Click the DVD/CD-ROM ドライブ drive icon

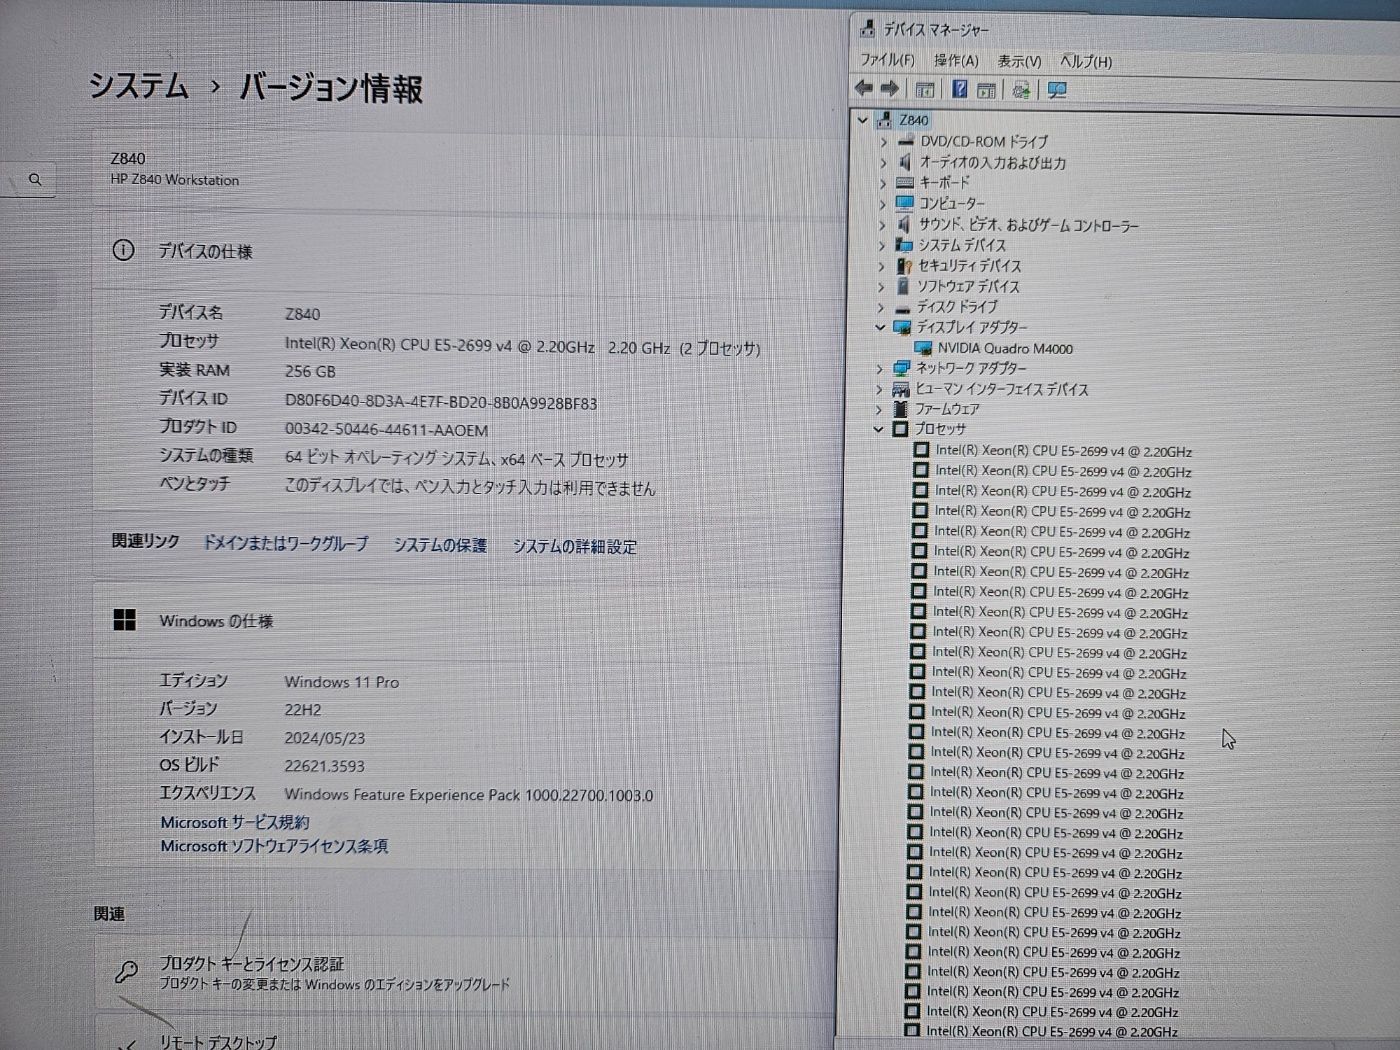point(906,141)
